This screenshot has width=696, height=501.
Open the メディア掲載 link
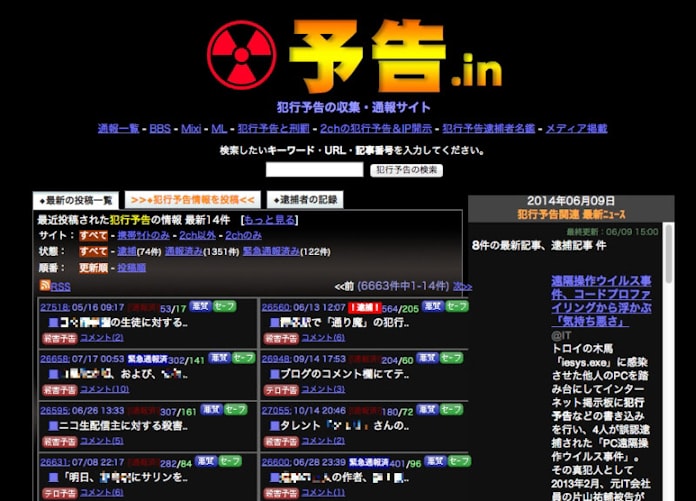576,129
